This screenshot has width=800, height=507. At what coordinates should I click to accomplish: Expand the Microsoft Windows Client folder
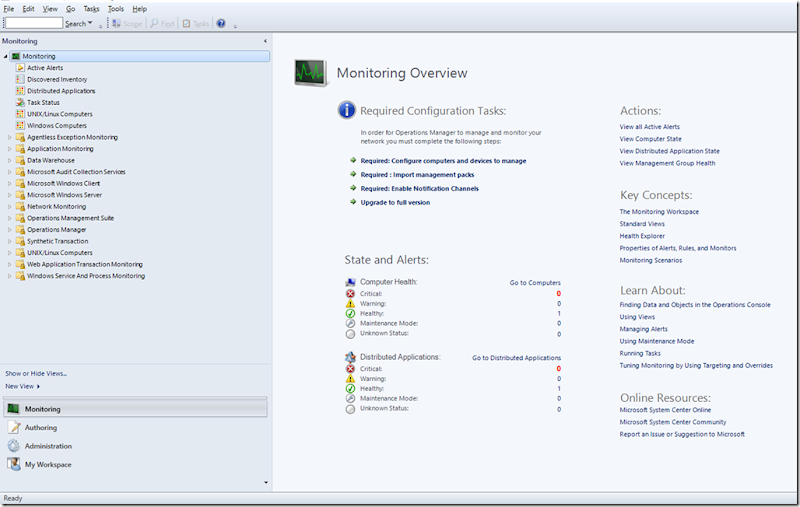pos(9,183)
